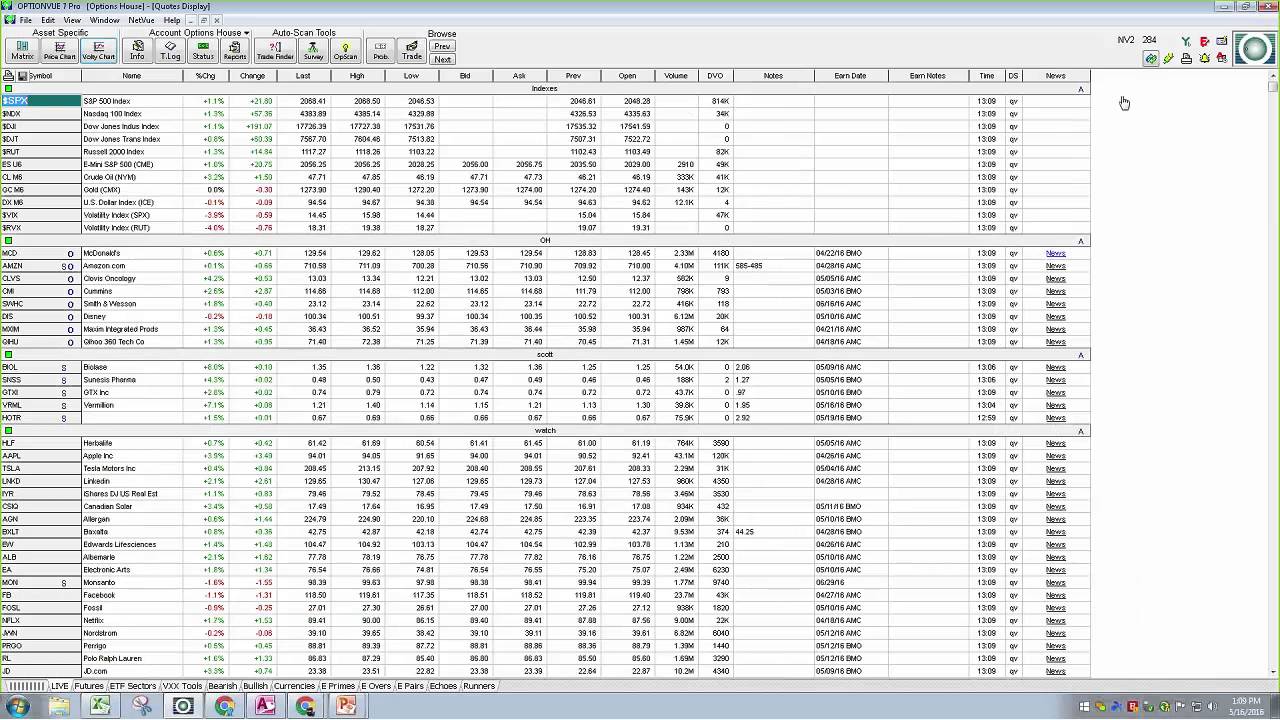Open Access from the taskbar
The width and height of the screenshot is (1280, 720).
pos(265,707)
